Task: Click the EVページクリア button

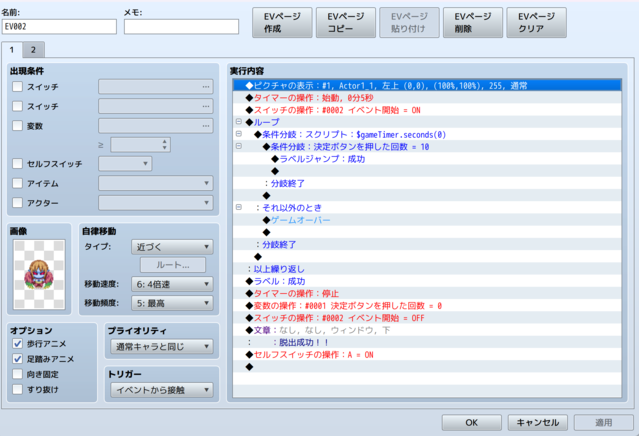Action: (x=536, y=22)
